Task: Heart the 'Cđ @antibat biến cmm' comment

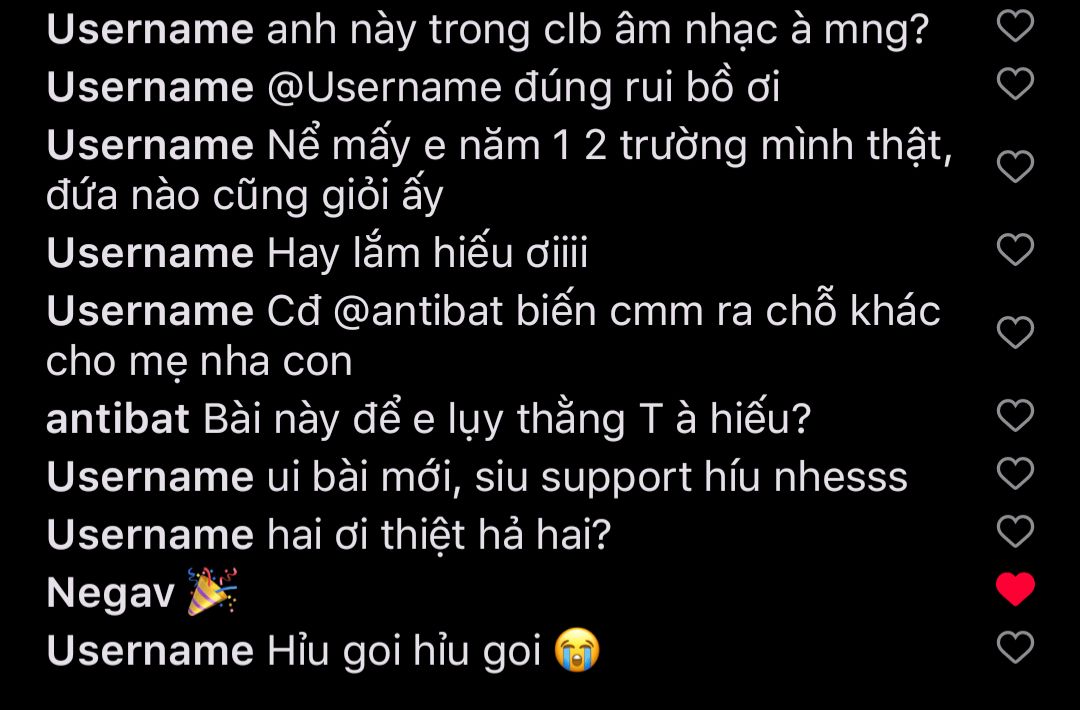Action: (x=1015, y=333)
